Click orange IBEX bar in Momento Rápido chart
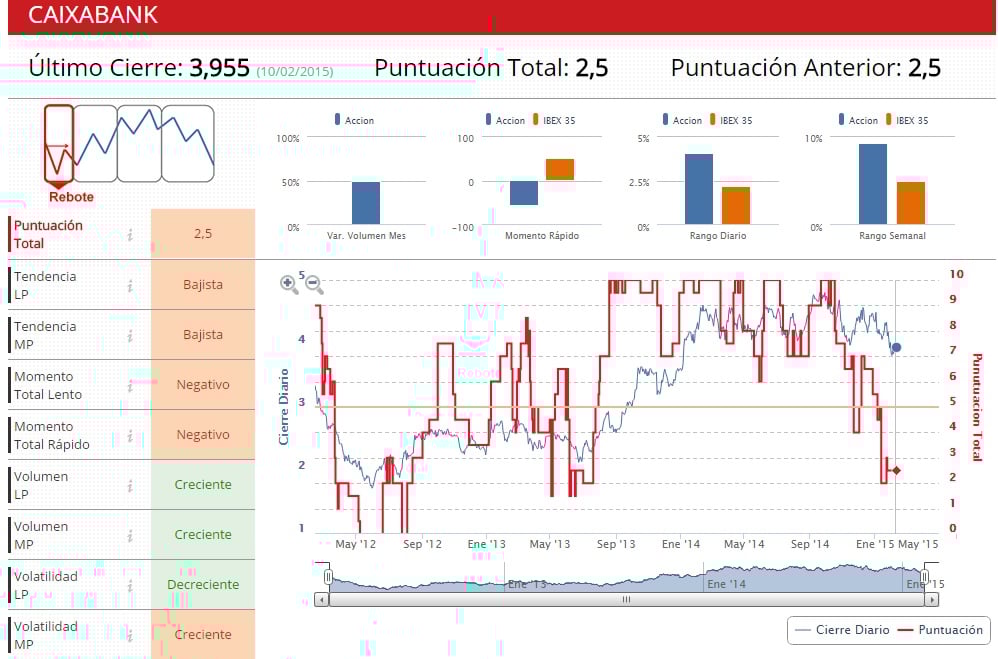This screenshot has width=998, height=659. 560,169
